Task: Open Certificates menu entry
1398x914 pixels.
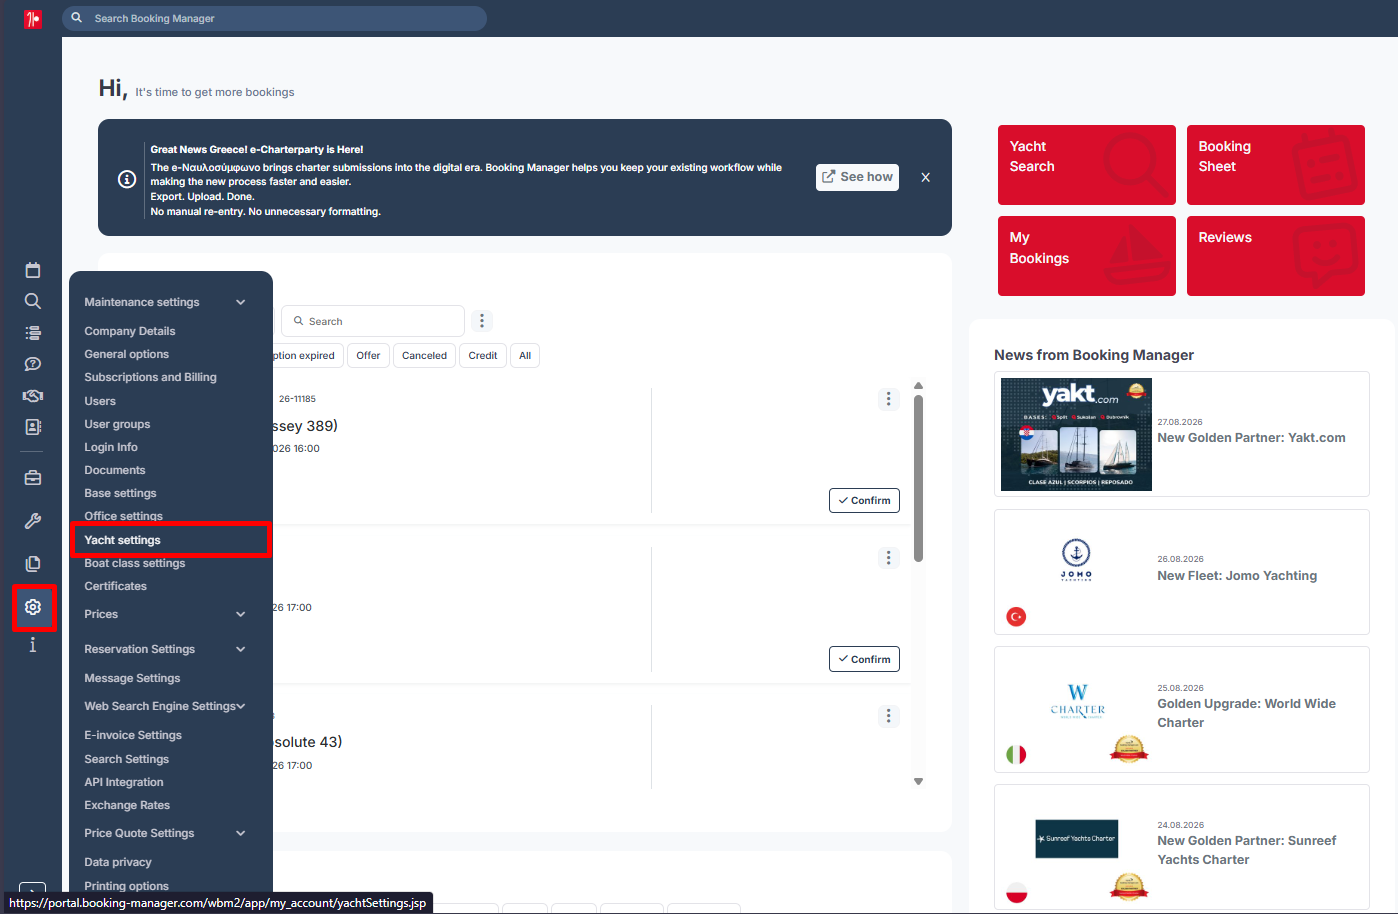Action: (115, 586)
